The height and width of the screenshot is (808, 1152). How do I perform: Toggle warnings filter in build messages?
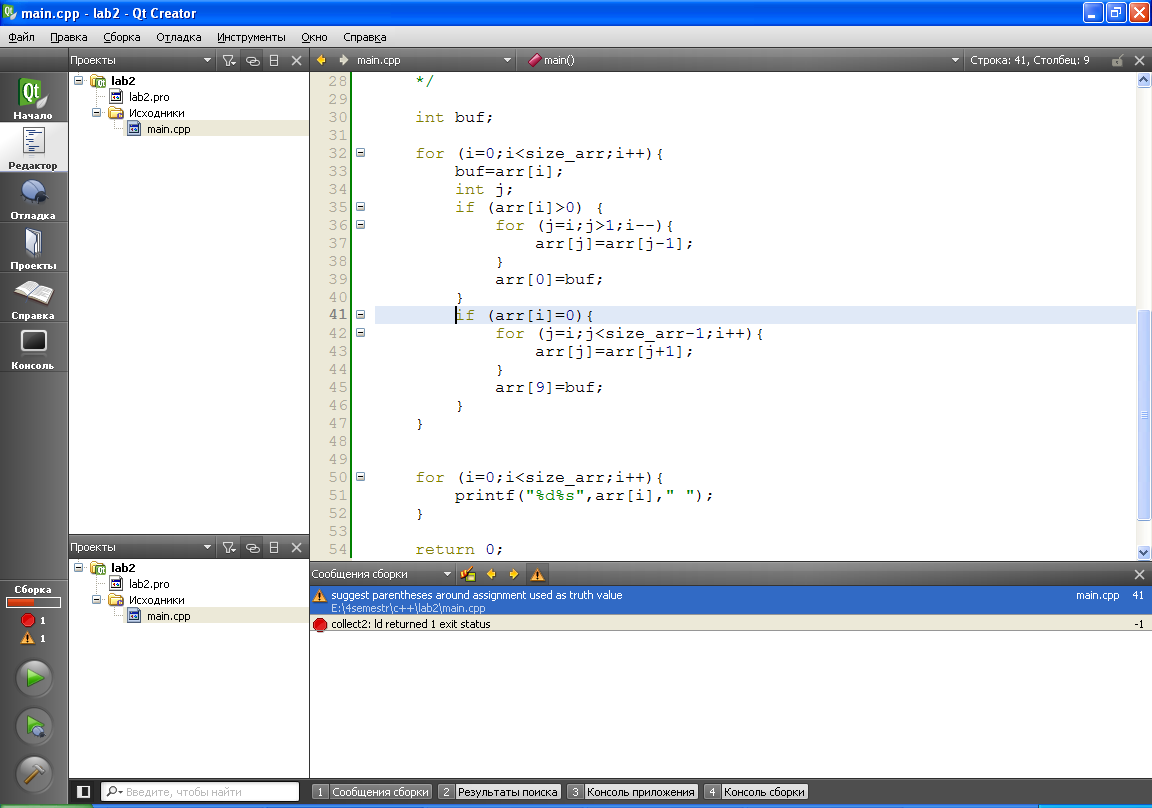click(537, 575)
